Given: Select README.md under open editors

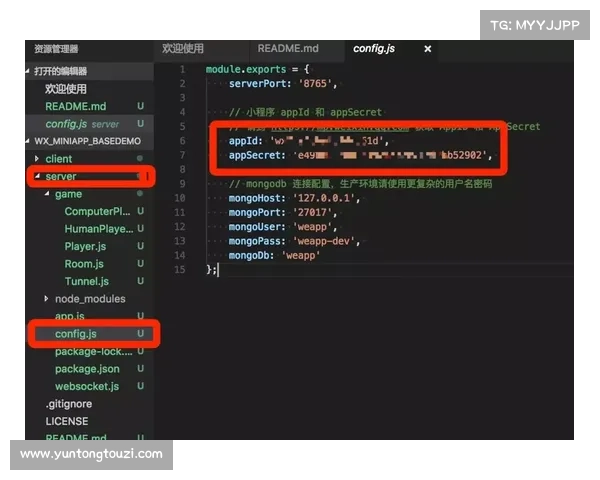Looking at the screenshot, I should point(75,106).
